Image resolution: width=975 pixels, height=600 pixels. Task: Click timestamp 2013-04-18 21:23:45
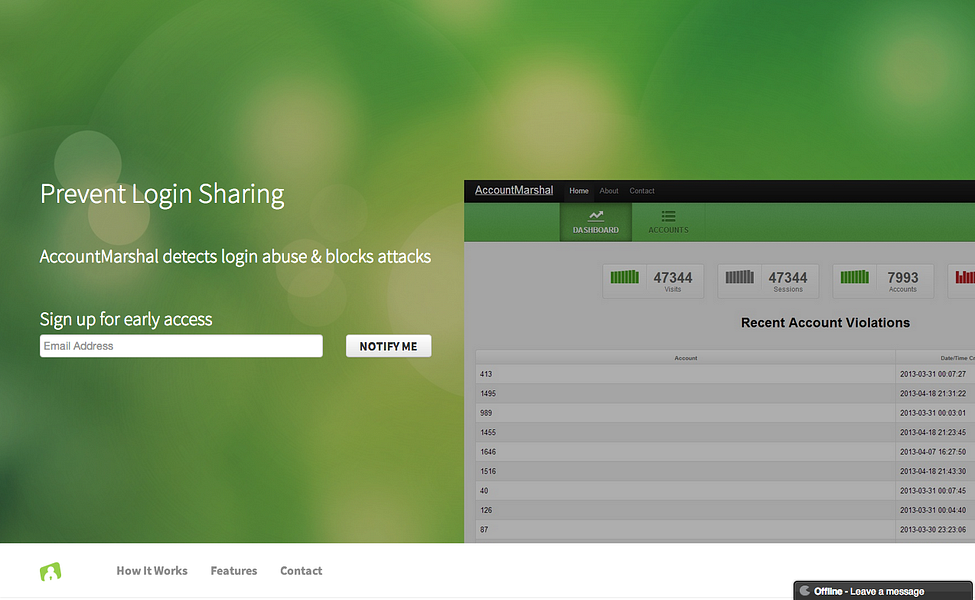933,432
